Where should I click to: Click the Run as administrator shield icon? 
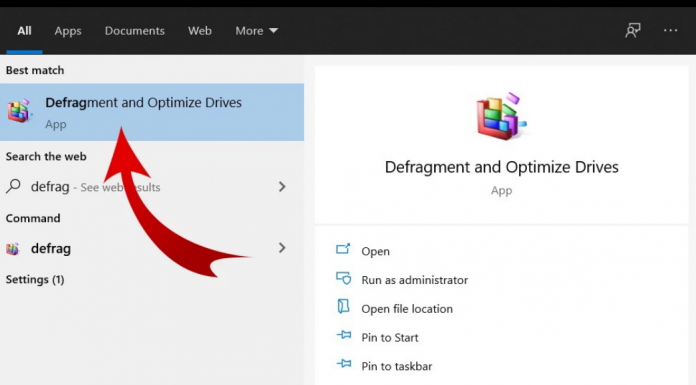(344, 278)
